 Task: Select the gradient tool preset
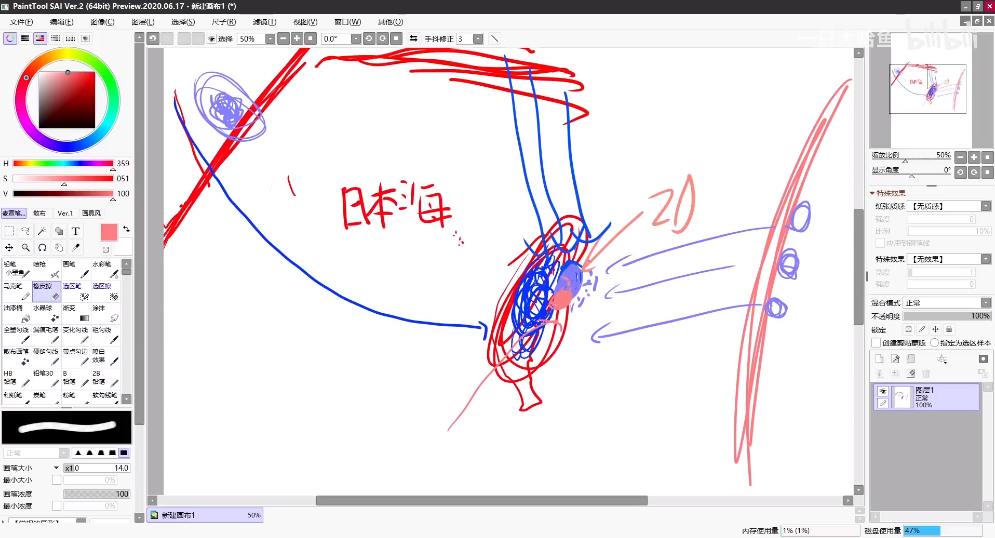point(77,312)
